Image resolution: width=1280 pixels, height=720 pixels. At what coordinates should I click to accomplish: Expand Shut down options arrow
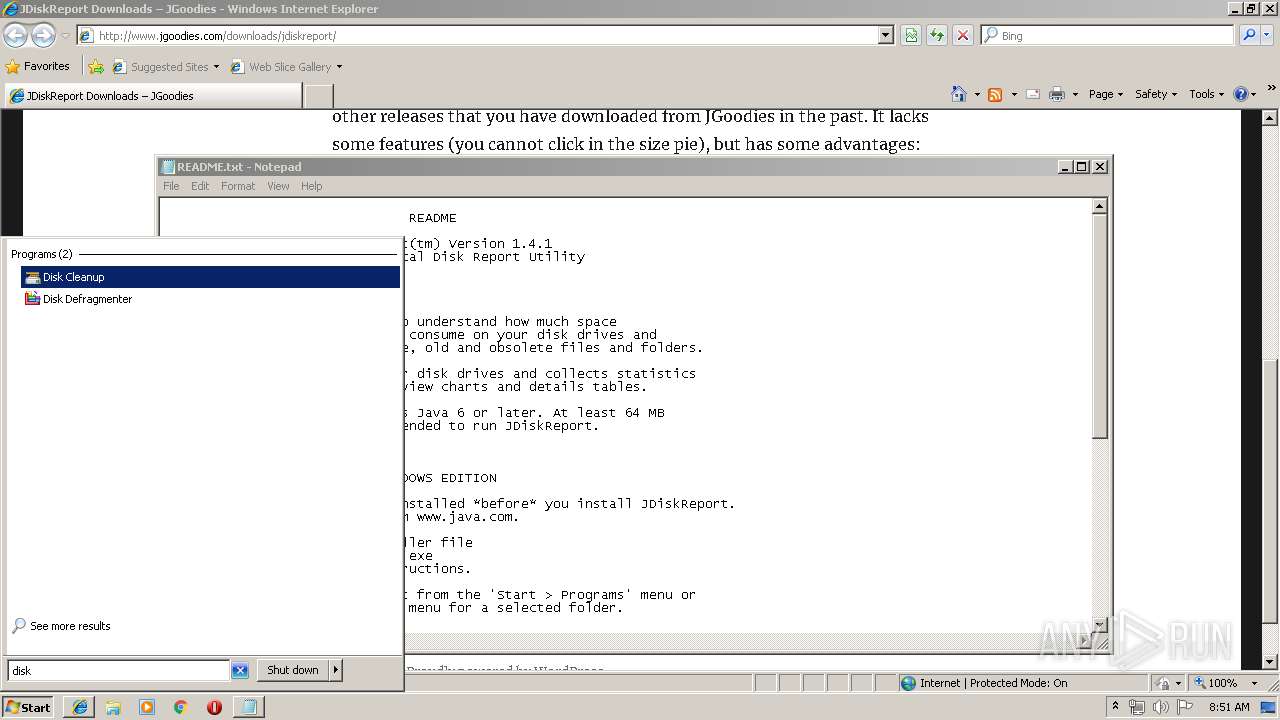coord(336,670)
